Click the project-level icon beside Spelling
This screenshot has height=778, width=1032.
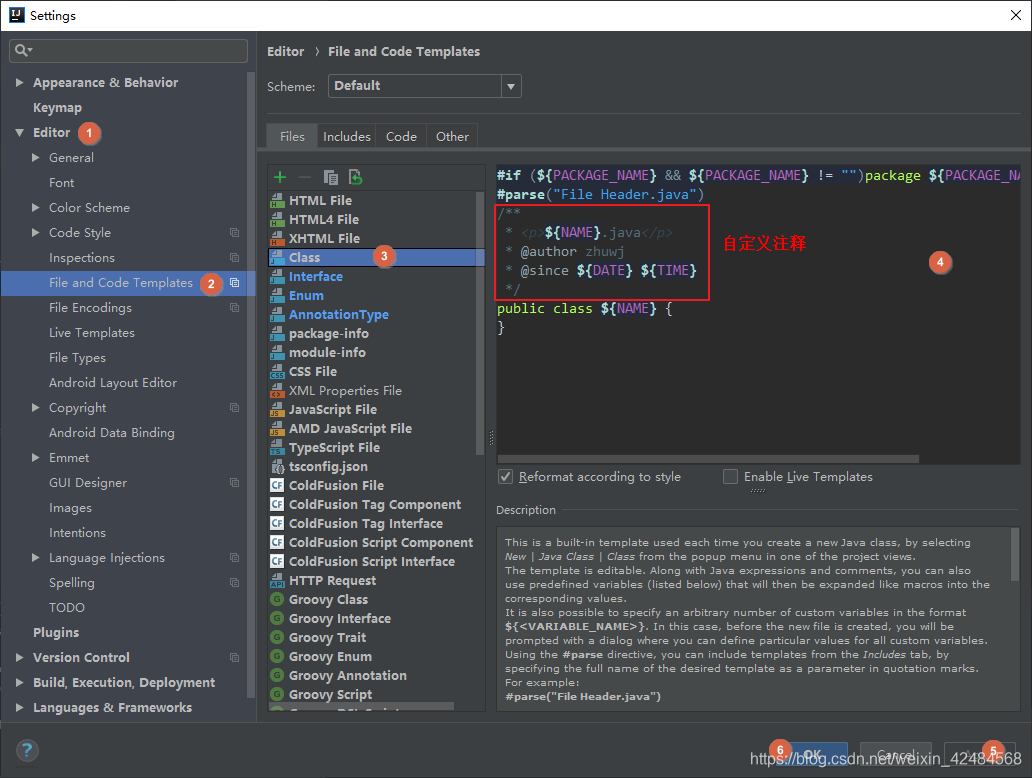[x=234, y=583]
